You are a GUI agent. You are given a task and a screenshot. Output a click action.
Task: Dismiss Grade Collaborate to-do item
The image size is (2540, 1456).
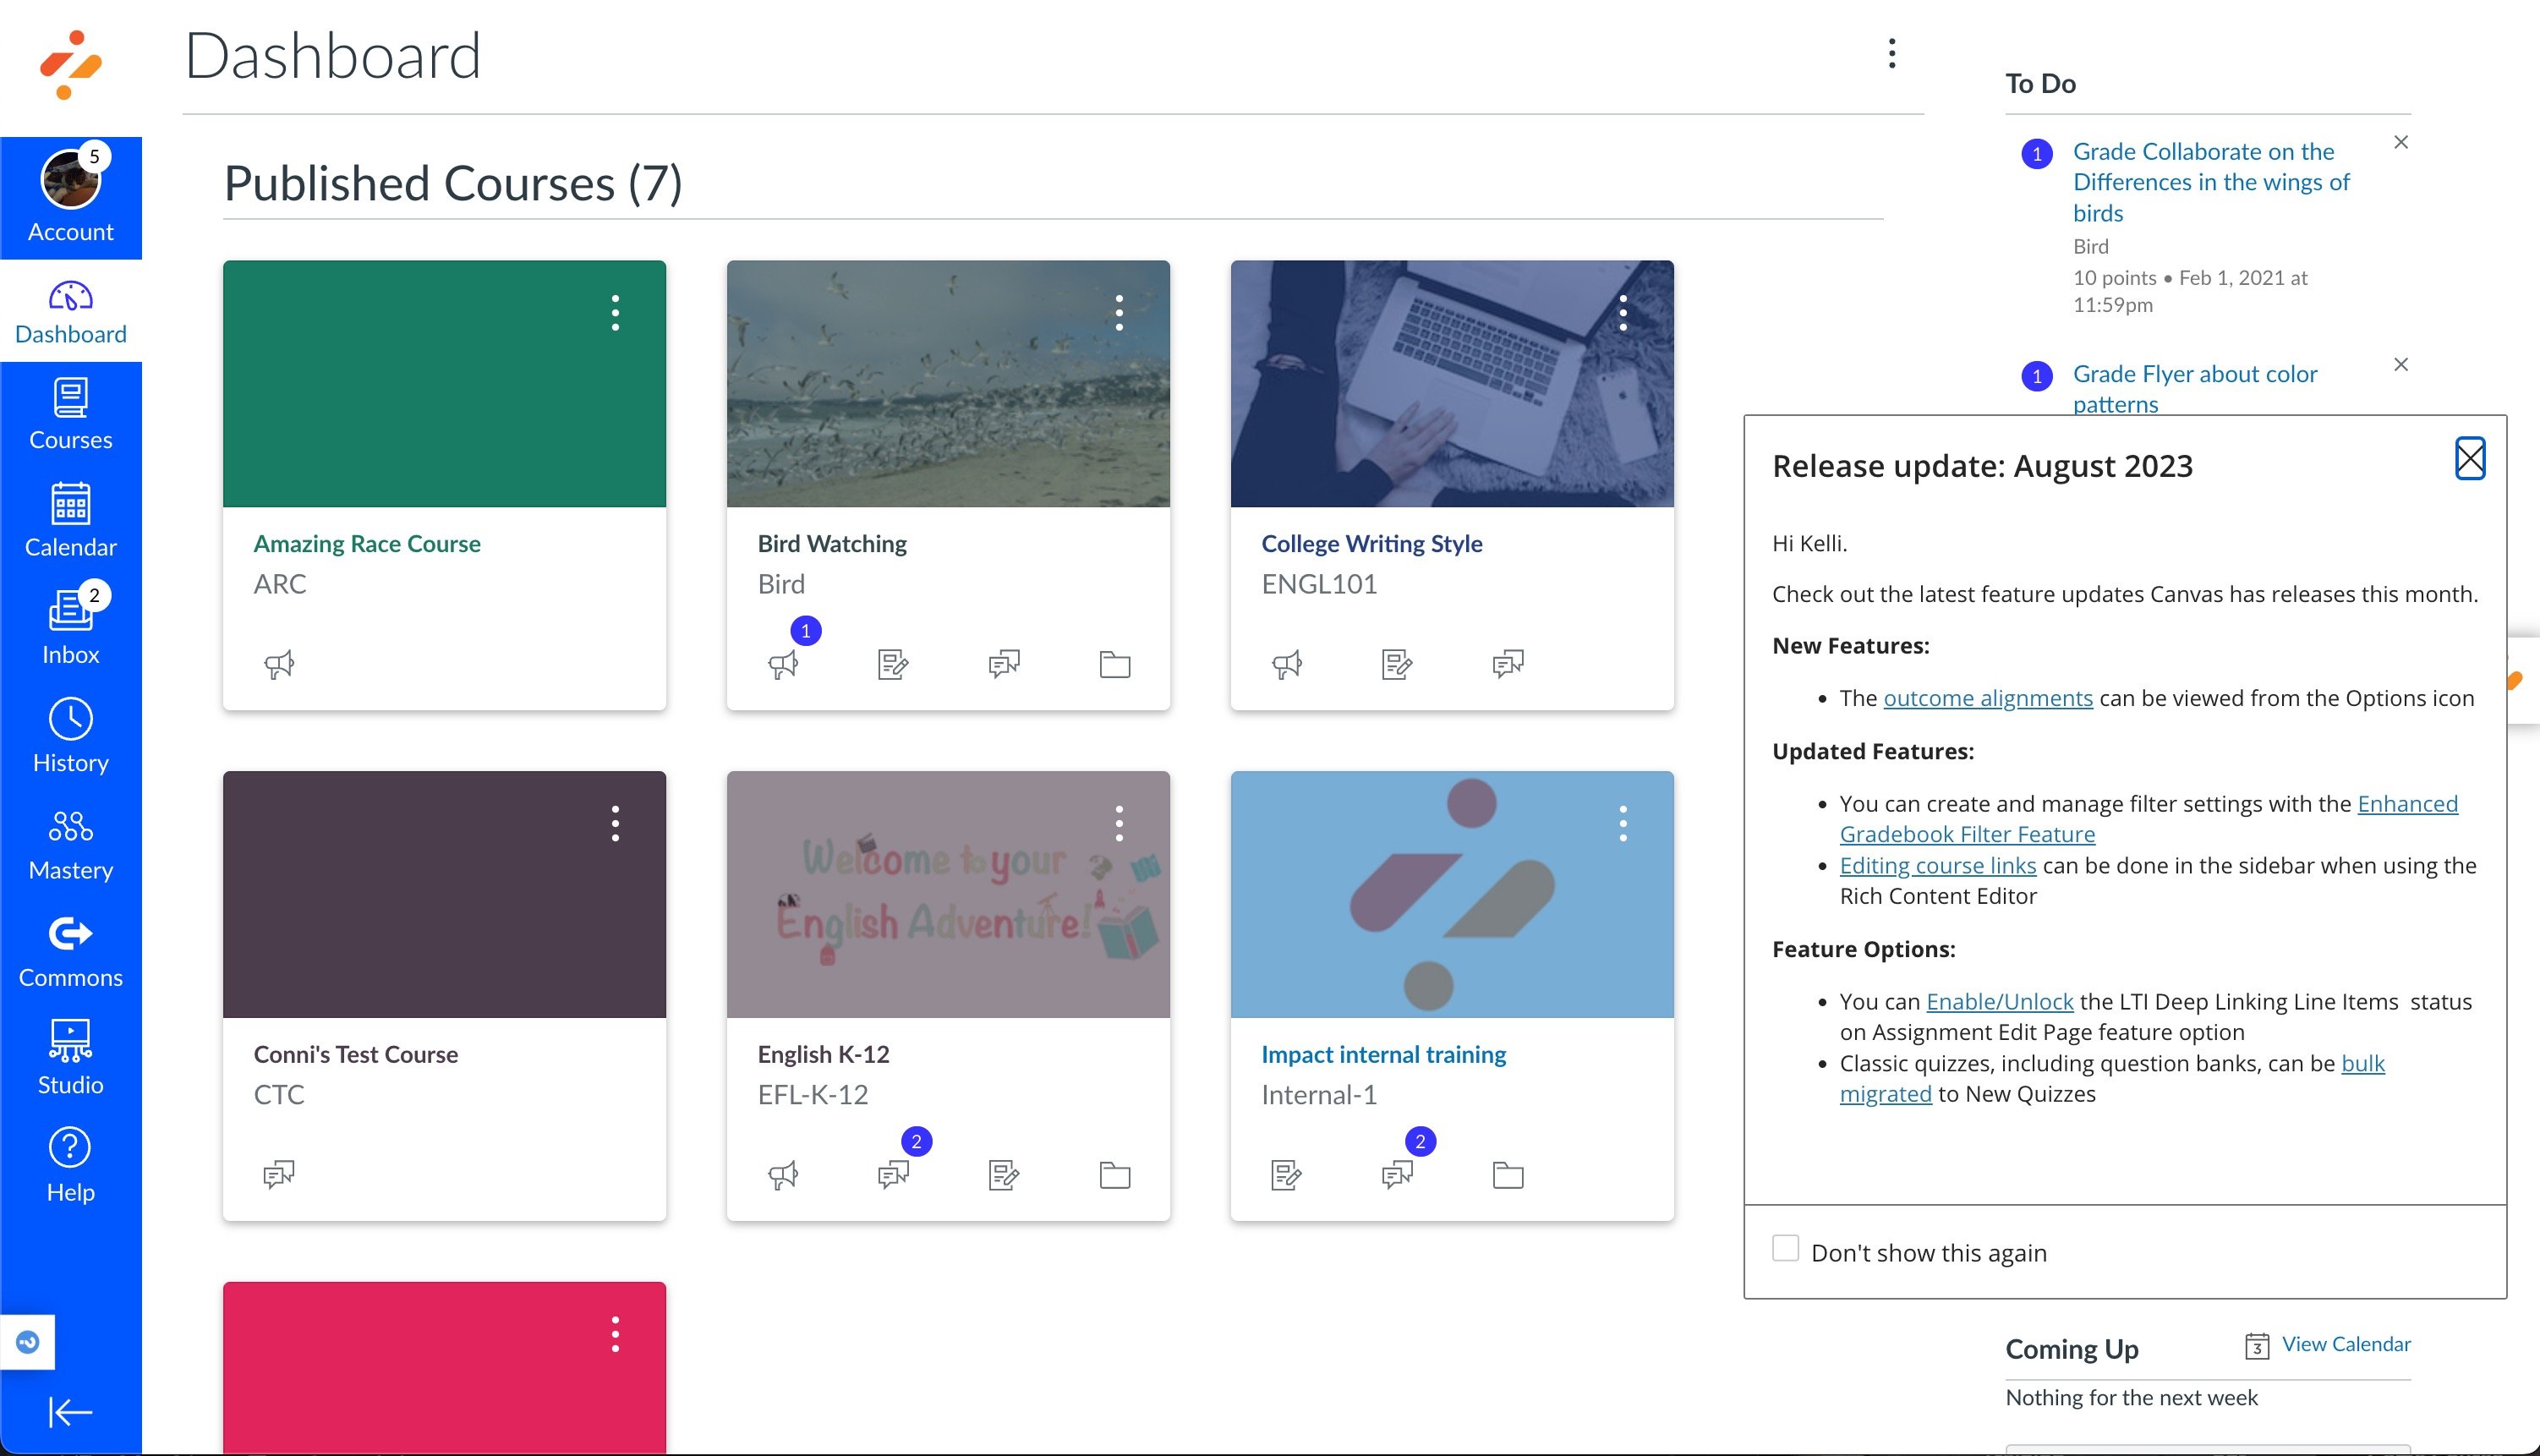point(2400,143)
